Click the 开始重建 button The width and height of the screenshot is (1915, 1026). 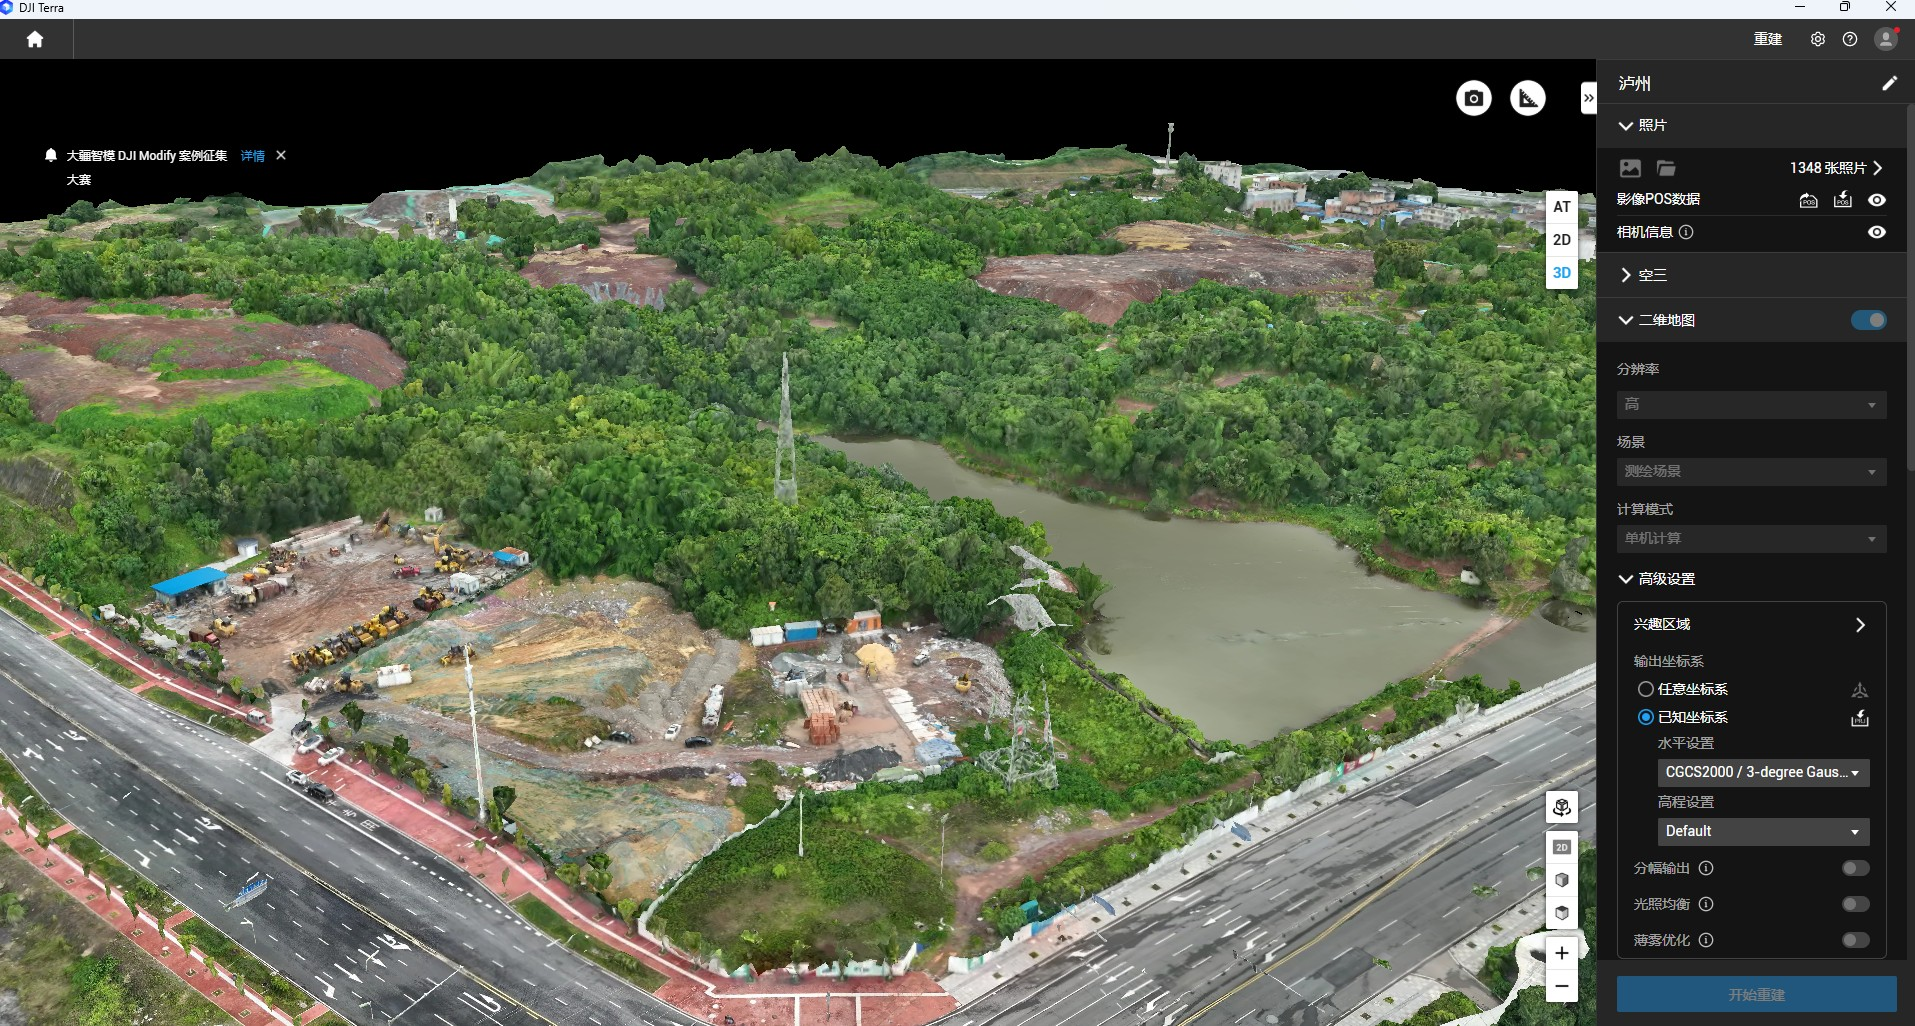pos(1756,994)
